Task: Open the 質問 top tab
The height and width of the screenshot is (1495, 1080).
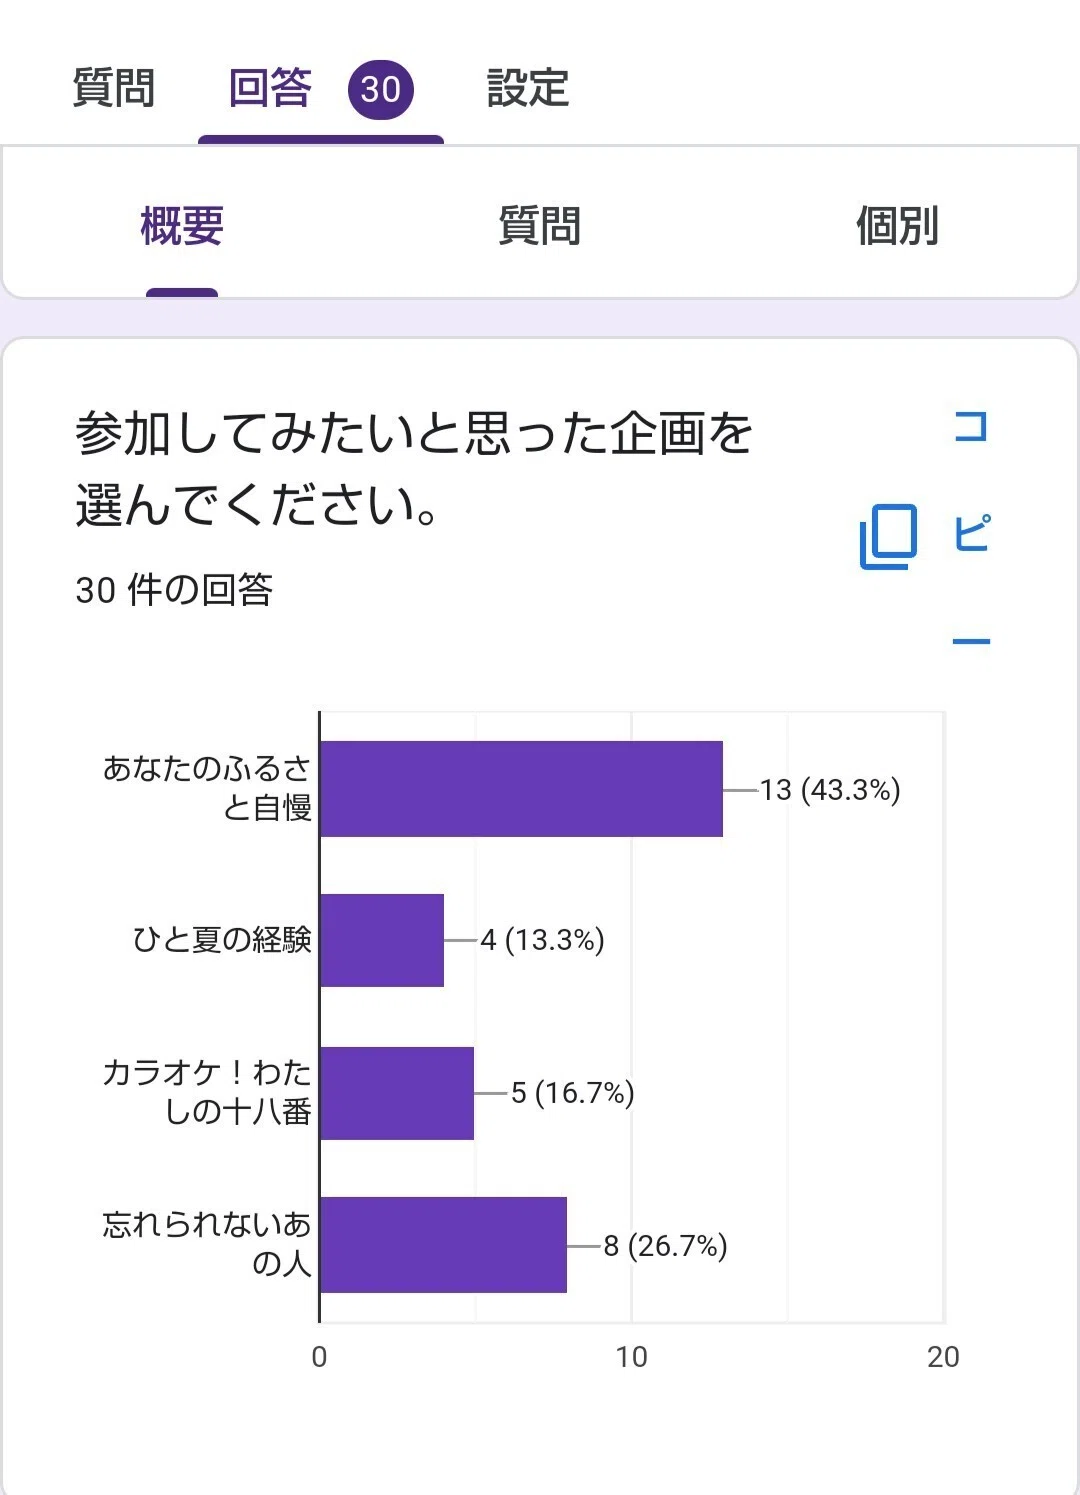Action: (114, 88)
